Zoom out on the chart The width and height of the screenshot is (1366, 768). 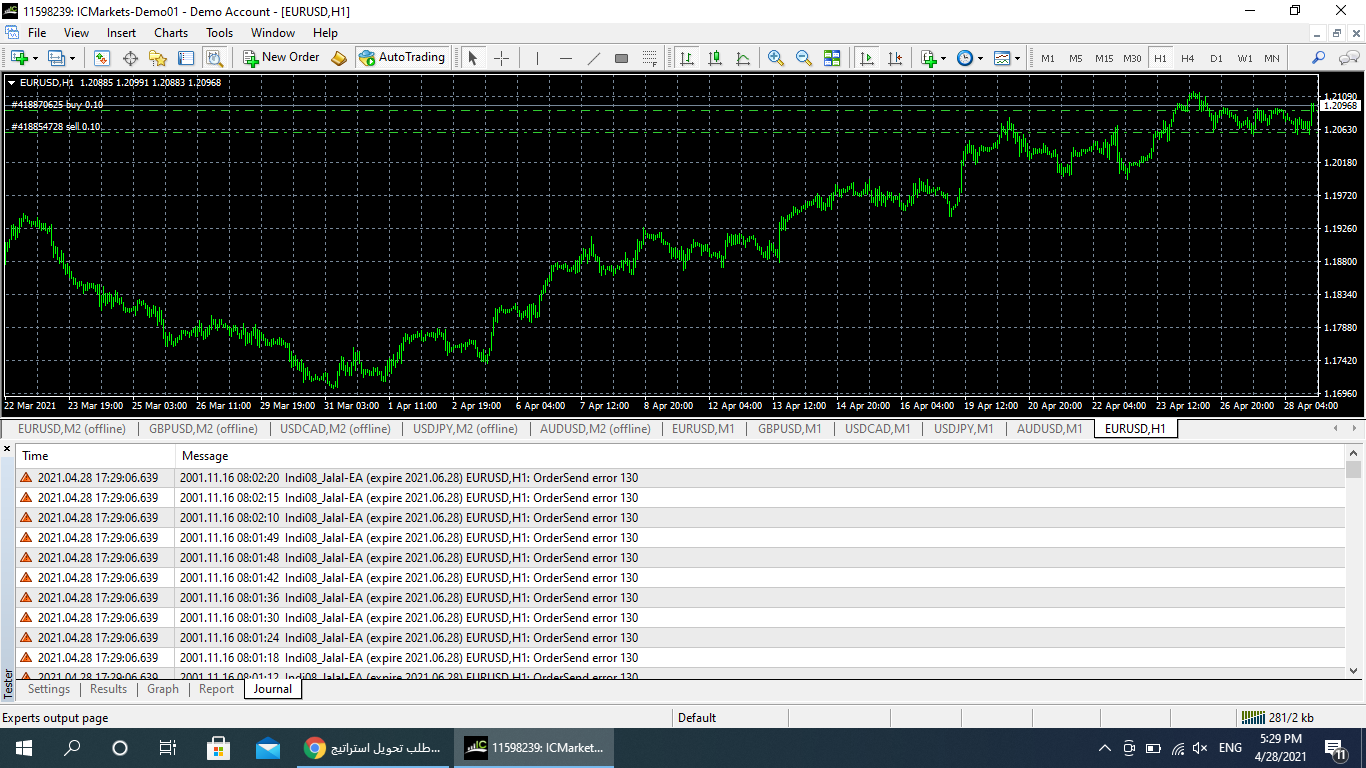pyautogui.click(x=804, y=58)
